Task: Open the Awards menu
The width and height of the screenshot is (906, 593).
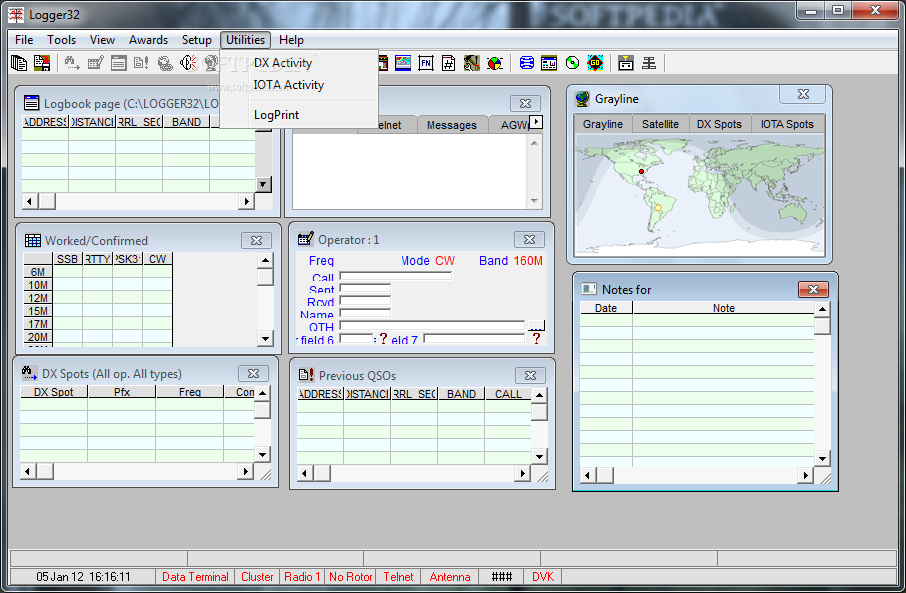Action: [148, 40]
